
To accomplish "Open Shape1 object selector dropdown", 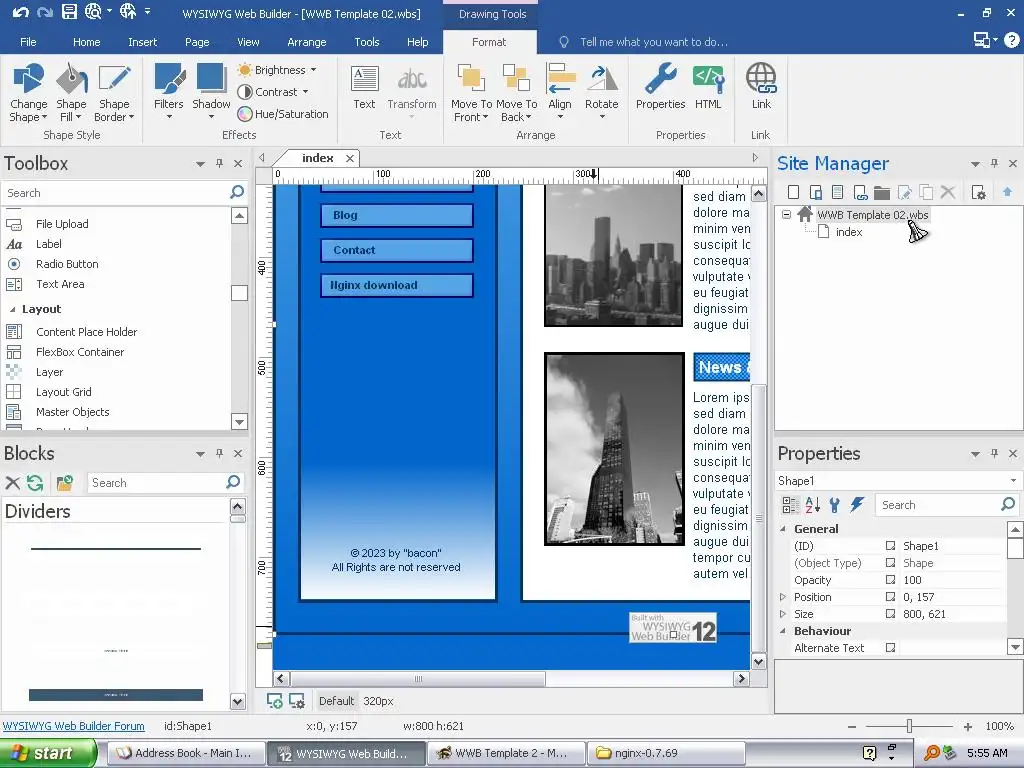I will [1013, 481].
